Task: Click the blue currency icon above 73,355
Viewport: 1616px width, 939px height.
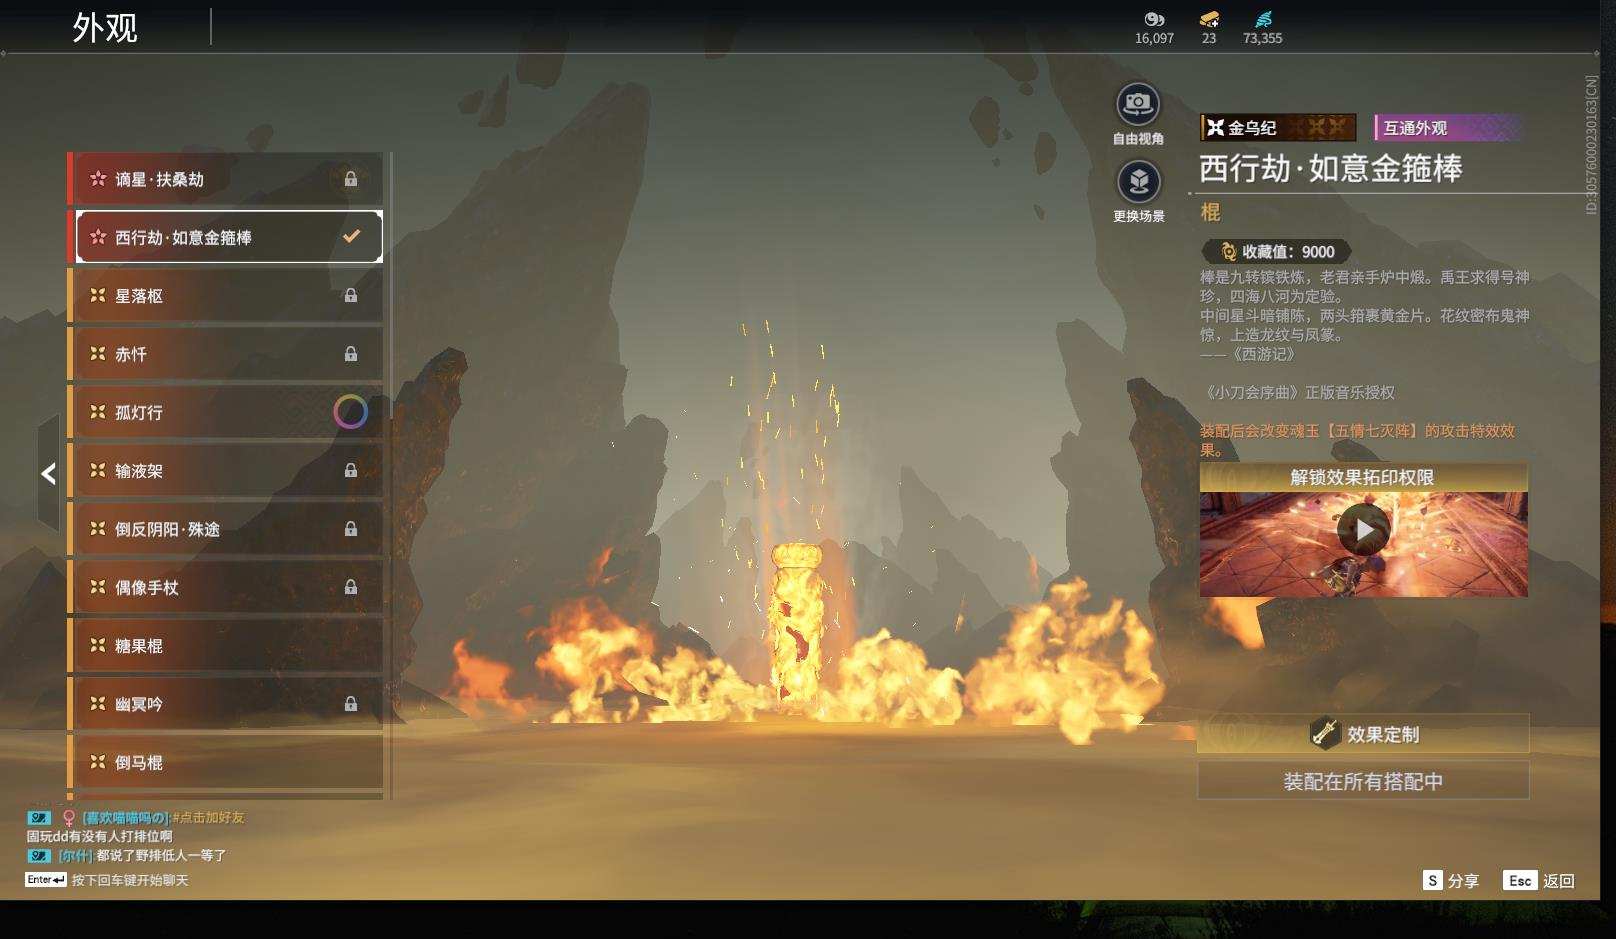Action: click(1263, 19)
